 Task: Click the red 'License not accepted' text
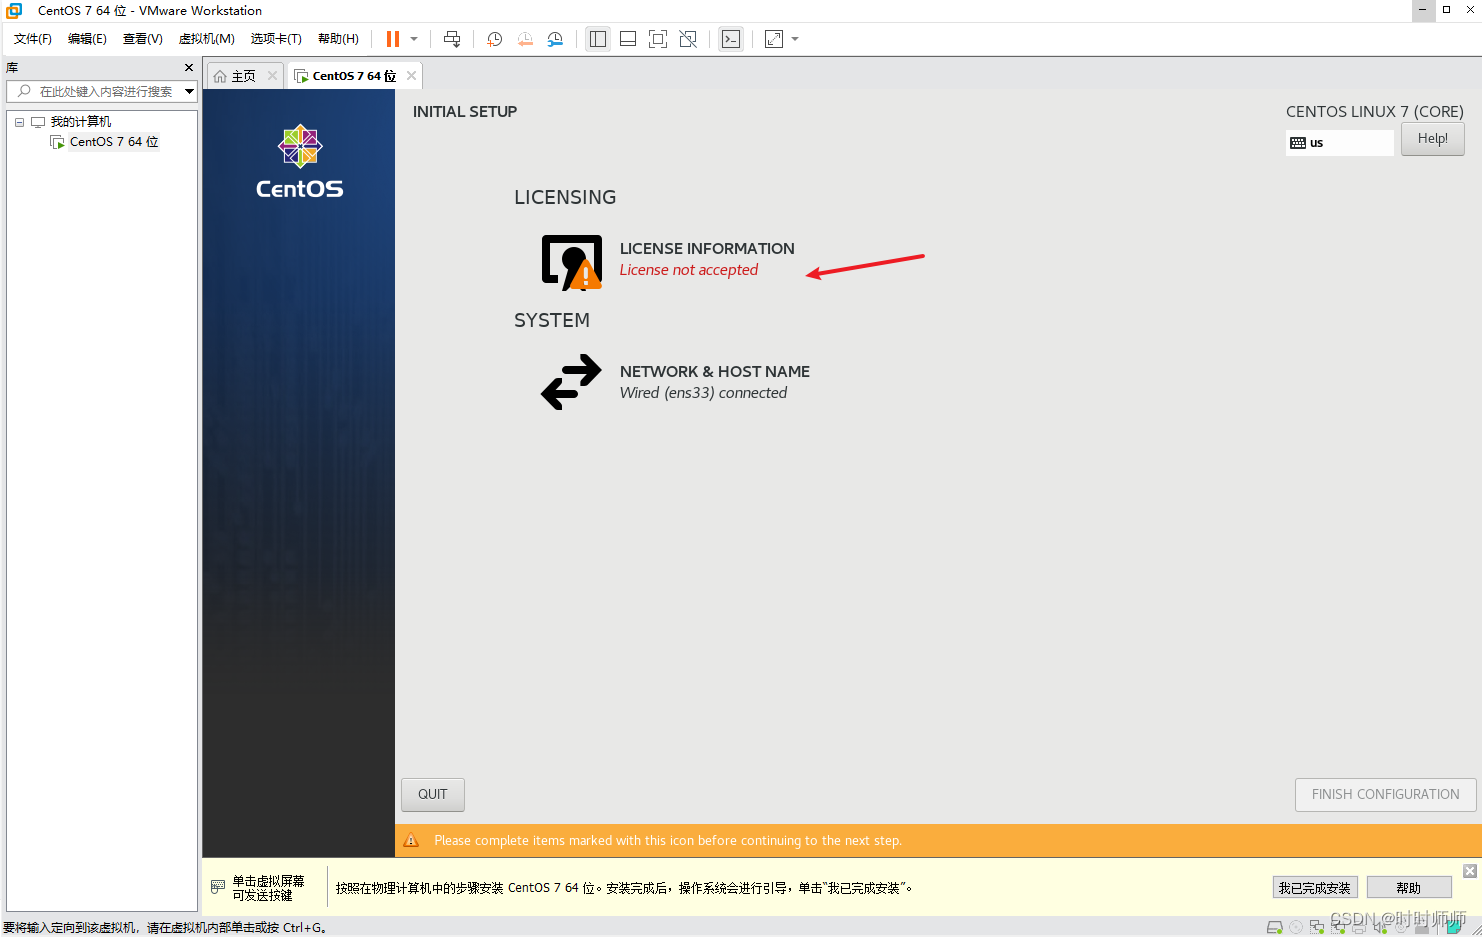(x=689, y=270)
